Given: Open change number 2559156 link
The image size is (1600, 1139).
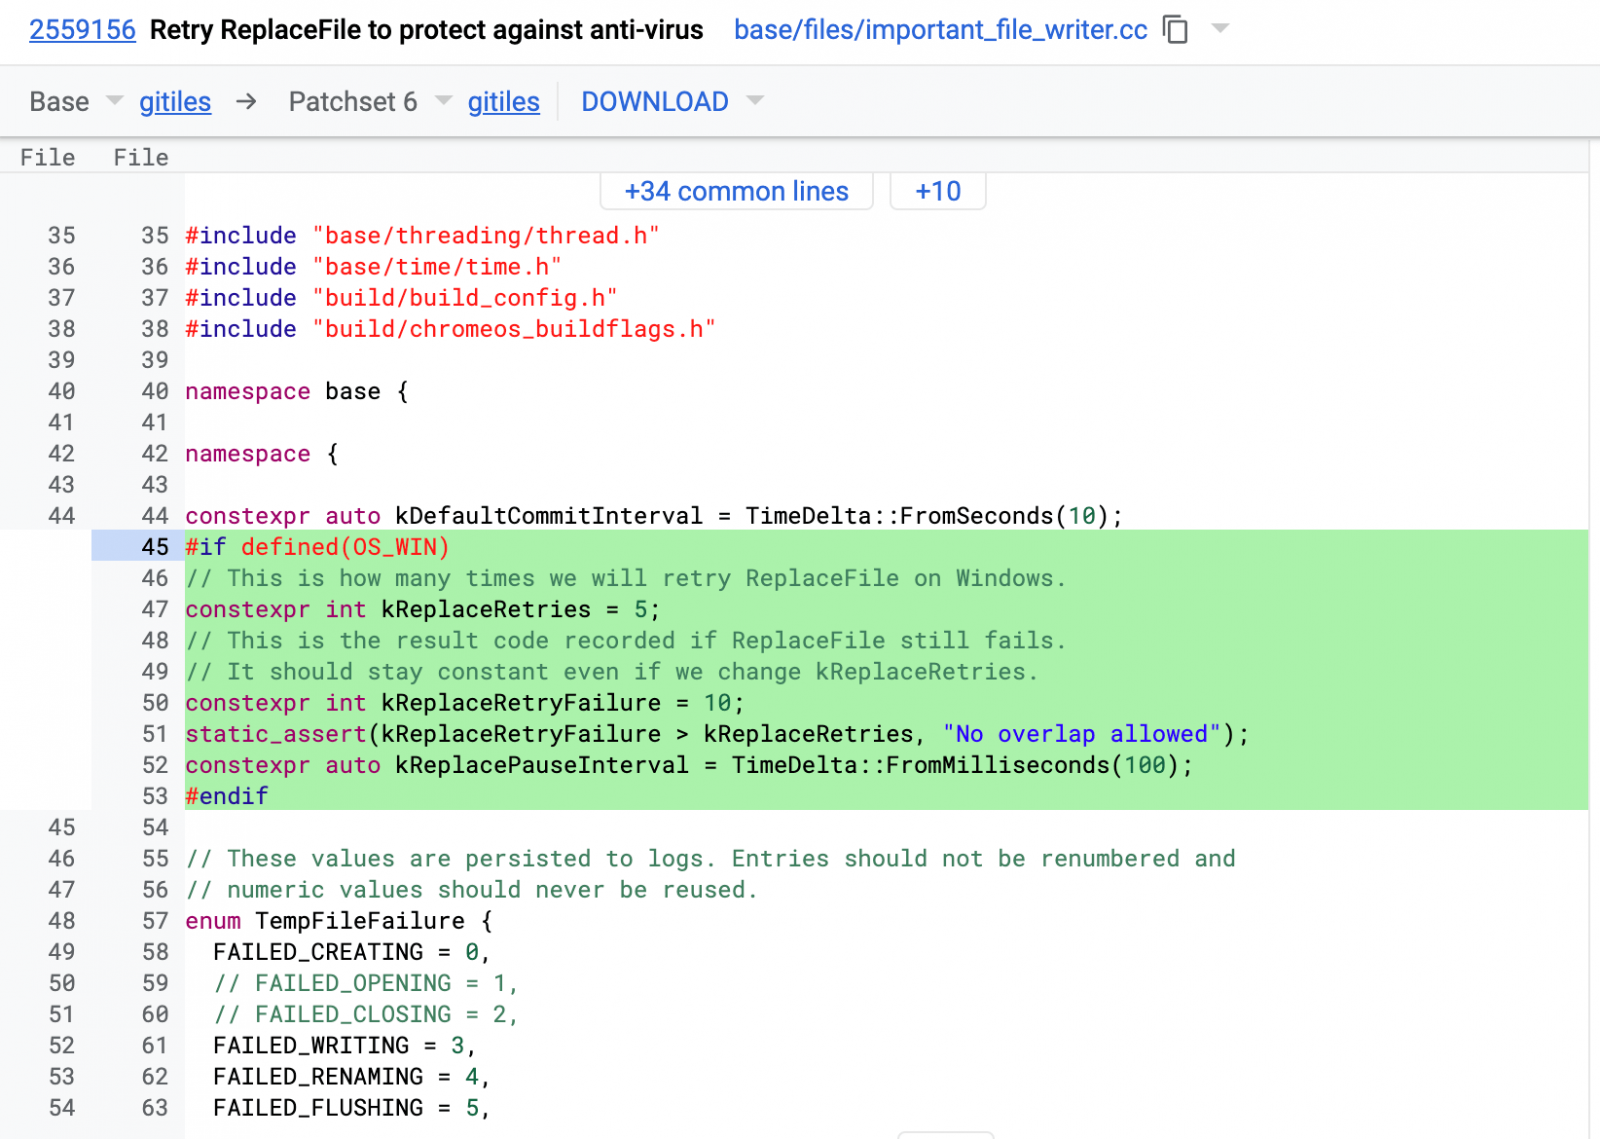Looking at the screenshot, I should tap(82, 30).
